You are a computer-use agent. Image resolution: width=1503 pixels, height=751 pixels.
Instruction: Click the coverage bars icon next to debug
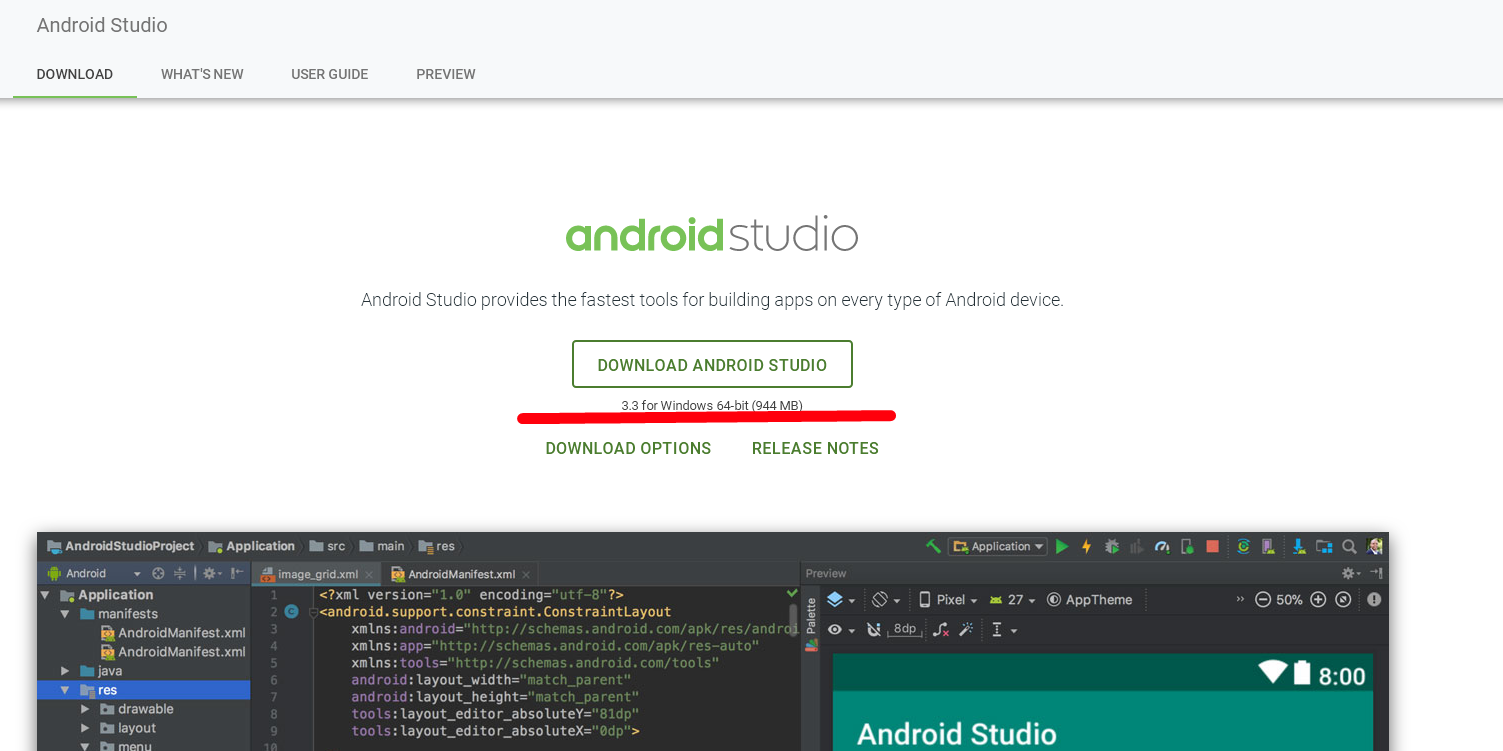[x=1137, y=546]
